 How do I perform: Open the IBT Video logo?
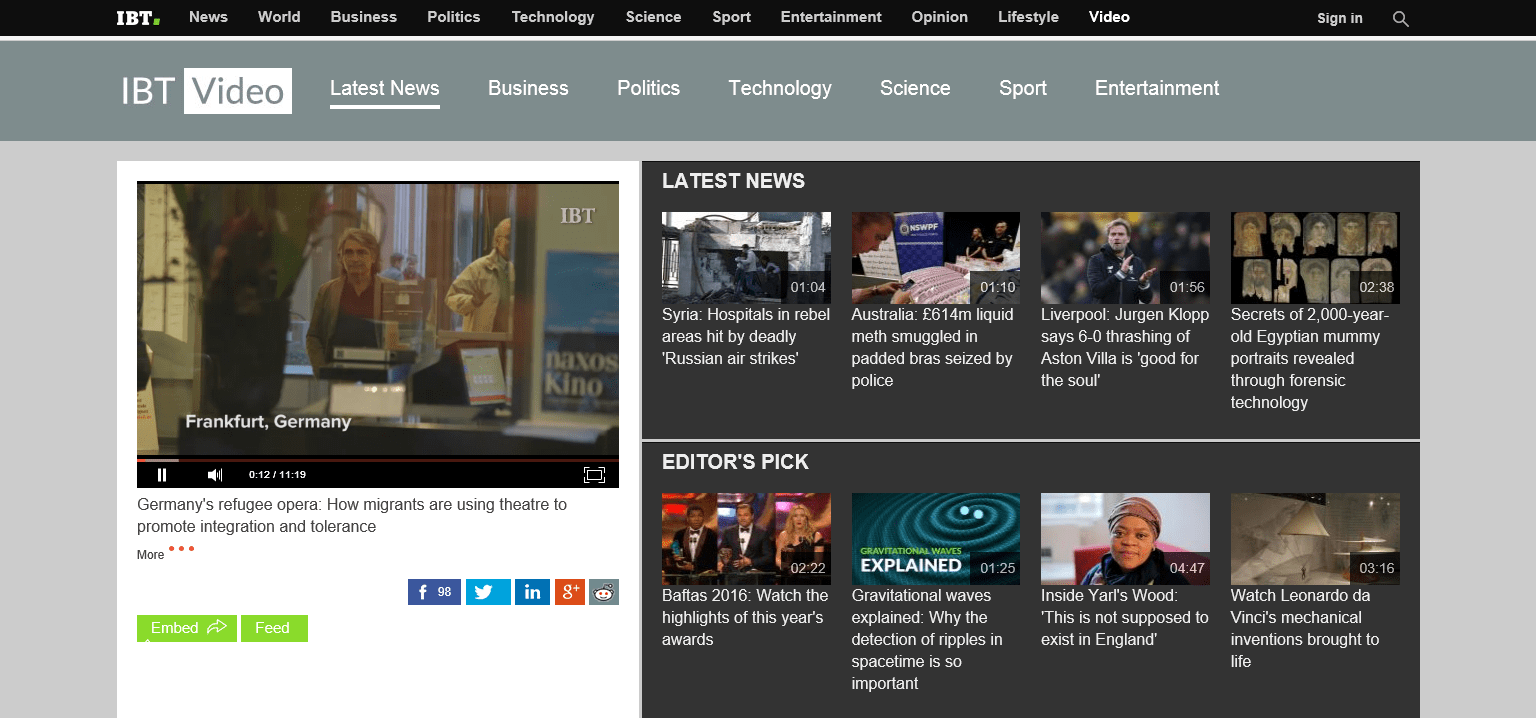[x=206, y=91]
